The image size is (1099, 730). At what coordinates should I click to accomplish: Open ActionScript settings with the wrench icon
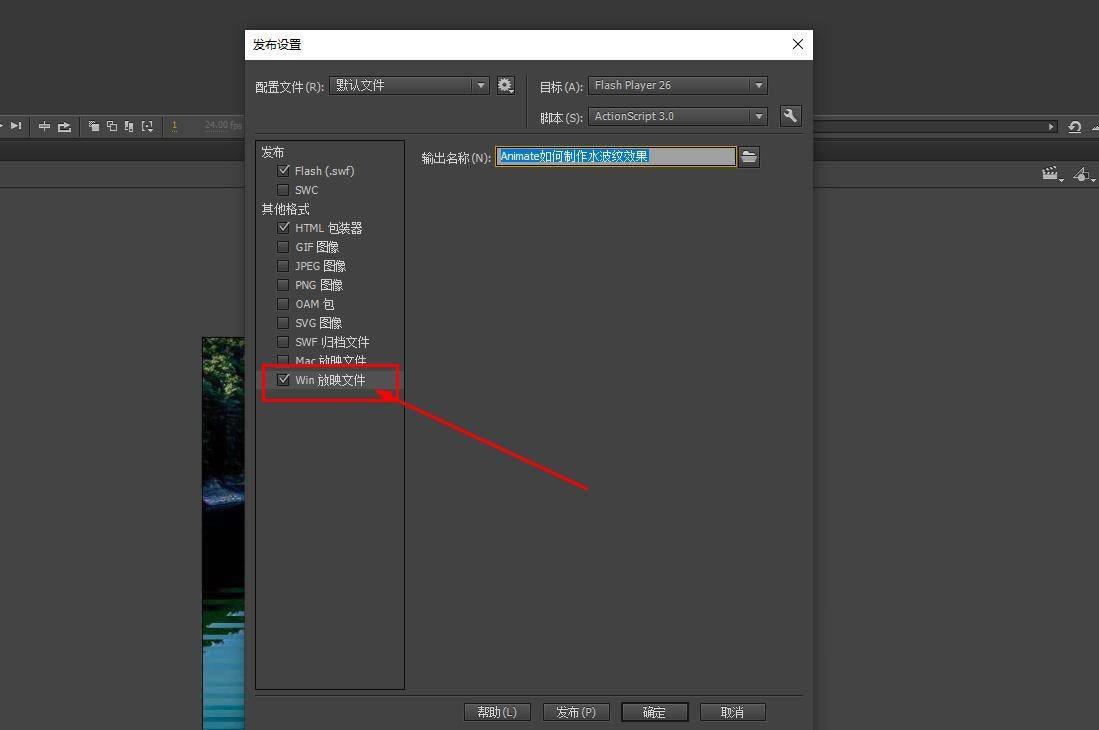pos(790,116)
